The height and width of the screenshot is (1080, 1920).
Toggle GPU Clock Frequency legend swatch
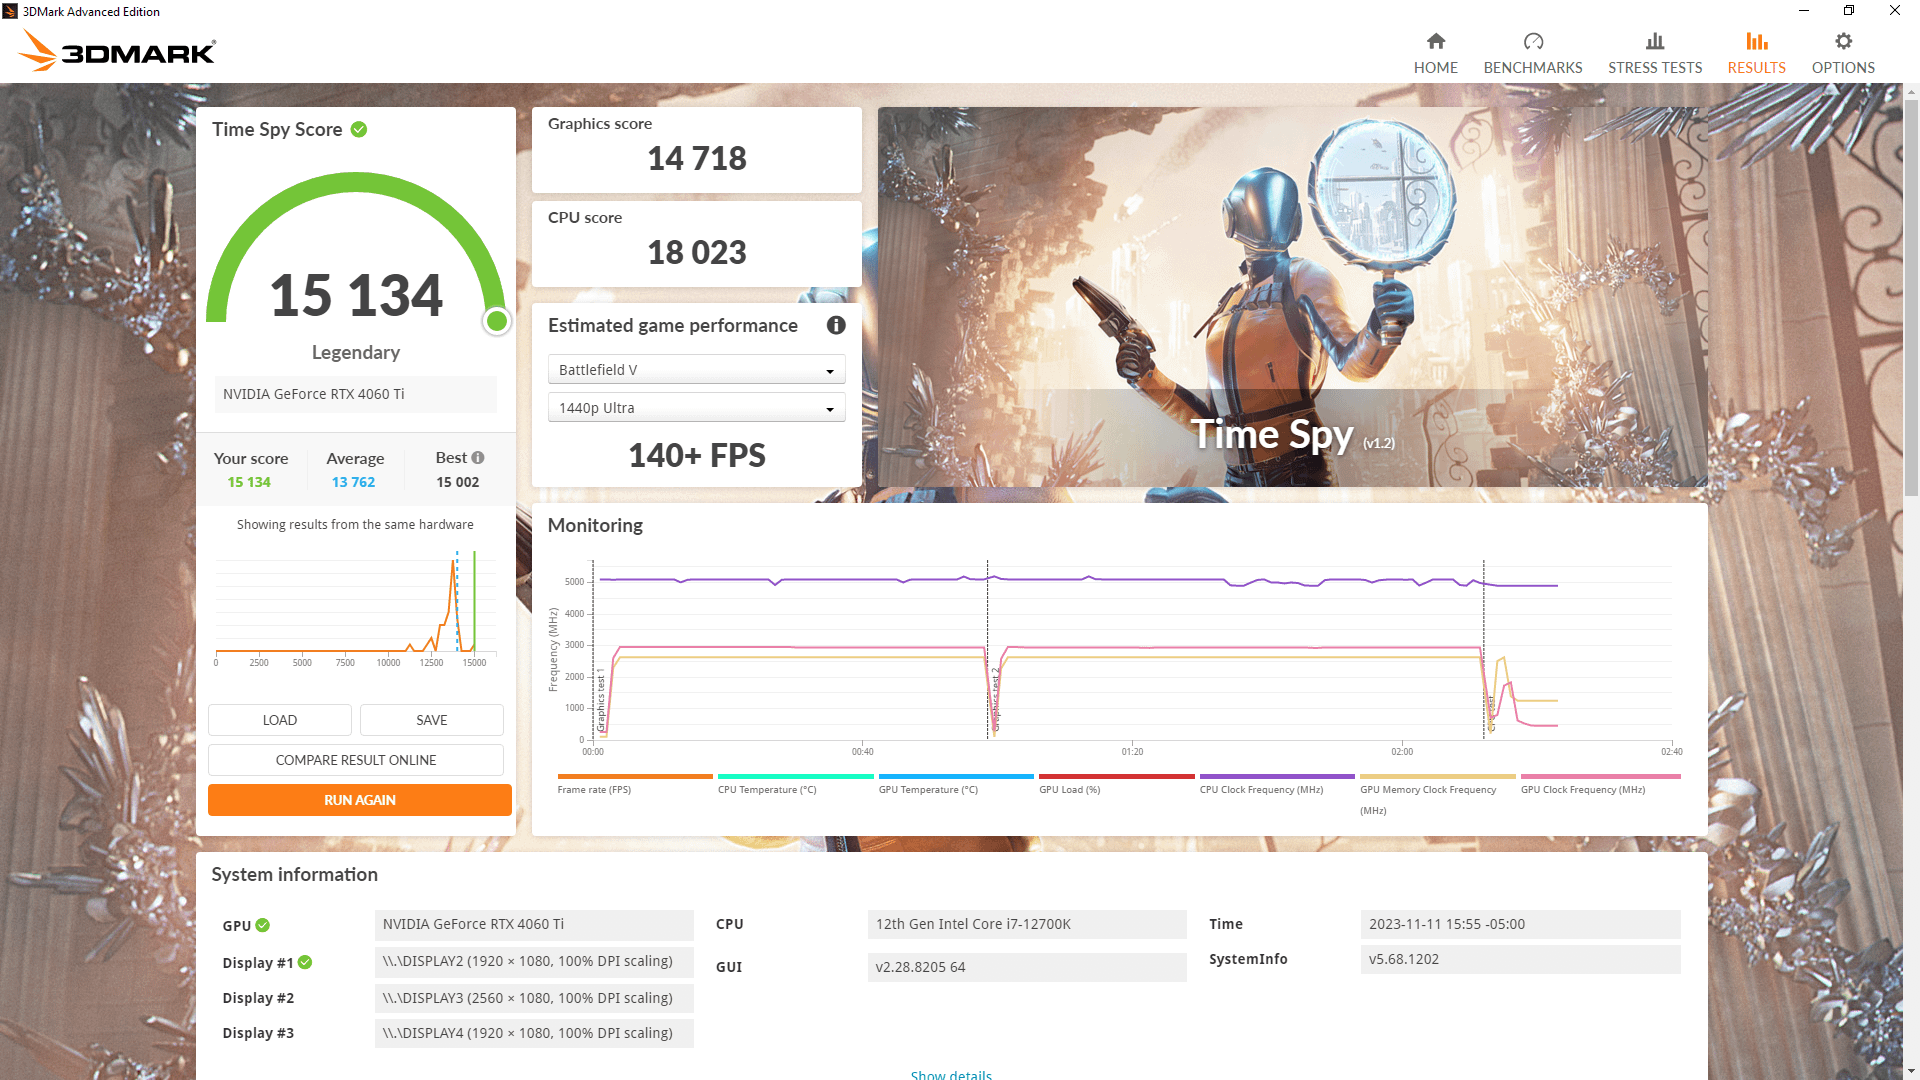point(1601,776)
